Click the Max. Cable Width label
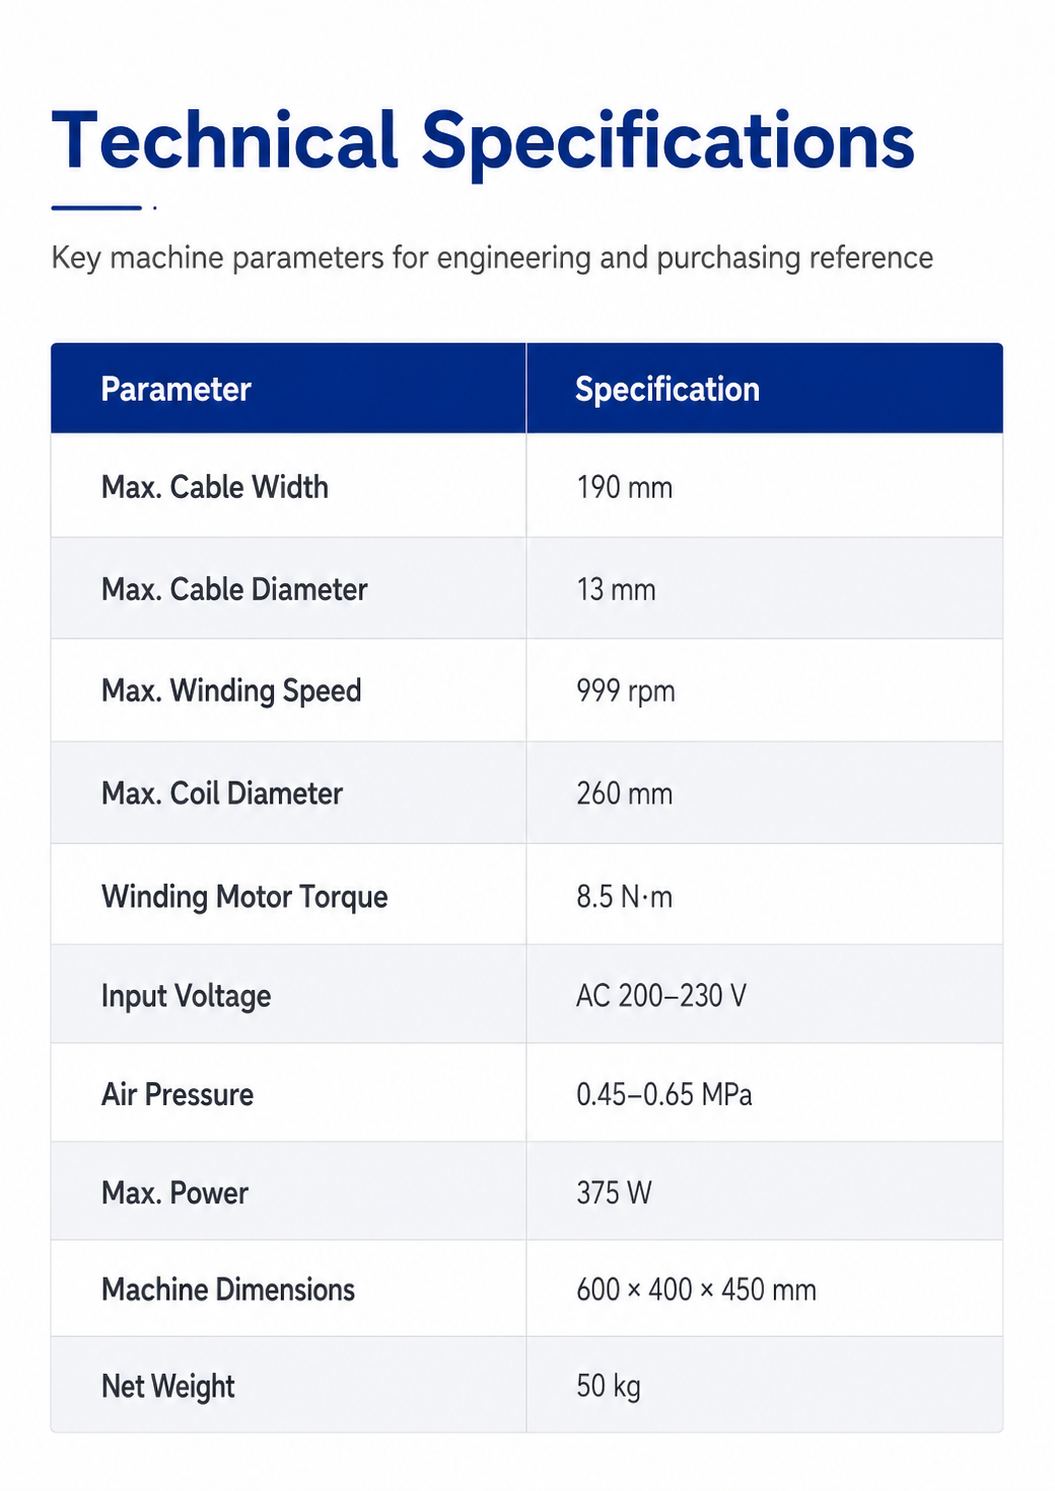 coord(215,487)
